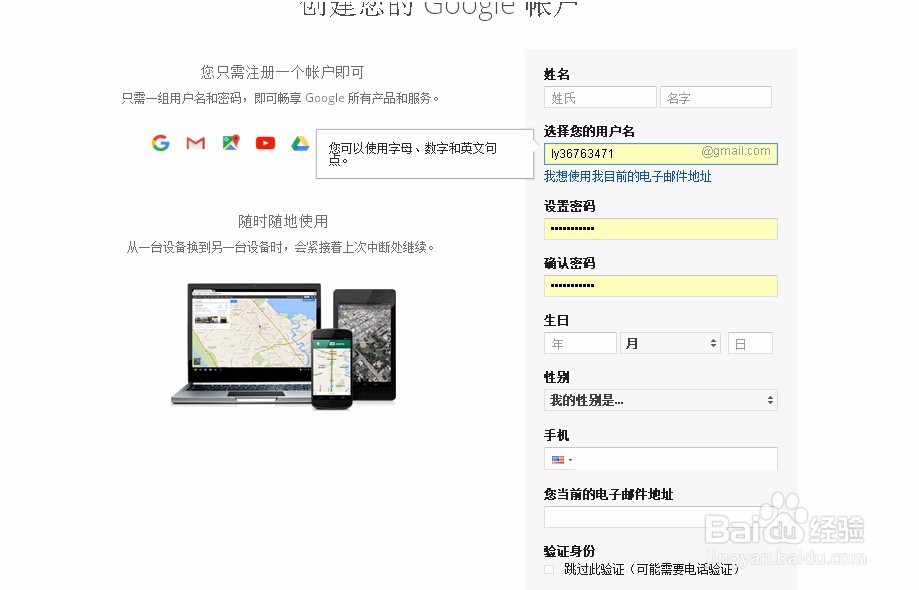Click the 验证身份 label
The image size is (919, 590).
point(569,551)
